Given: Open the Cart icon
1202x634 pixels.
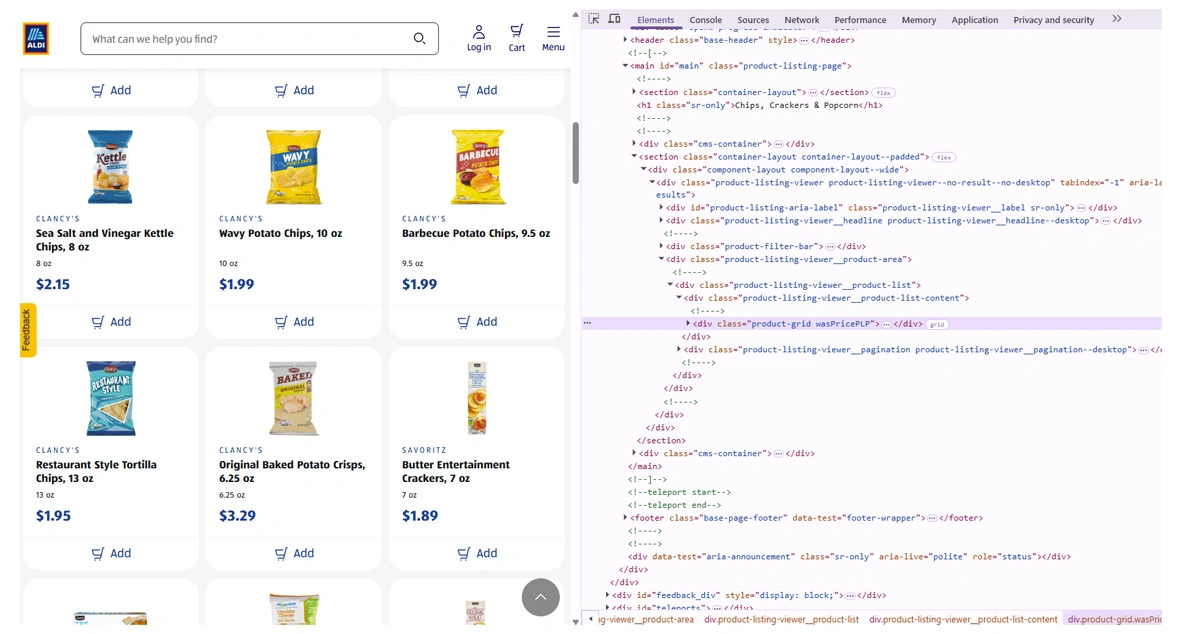Looking at the screenshot, I should (516, 38).
